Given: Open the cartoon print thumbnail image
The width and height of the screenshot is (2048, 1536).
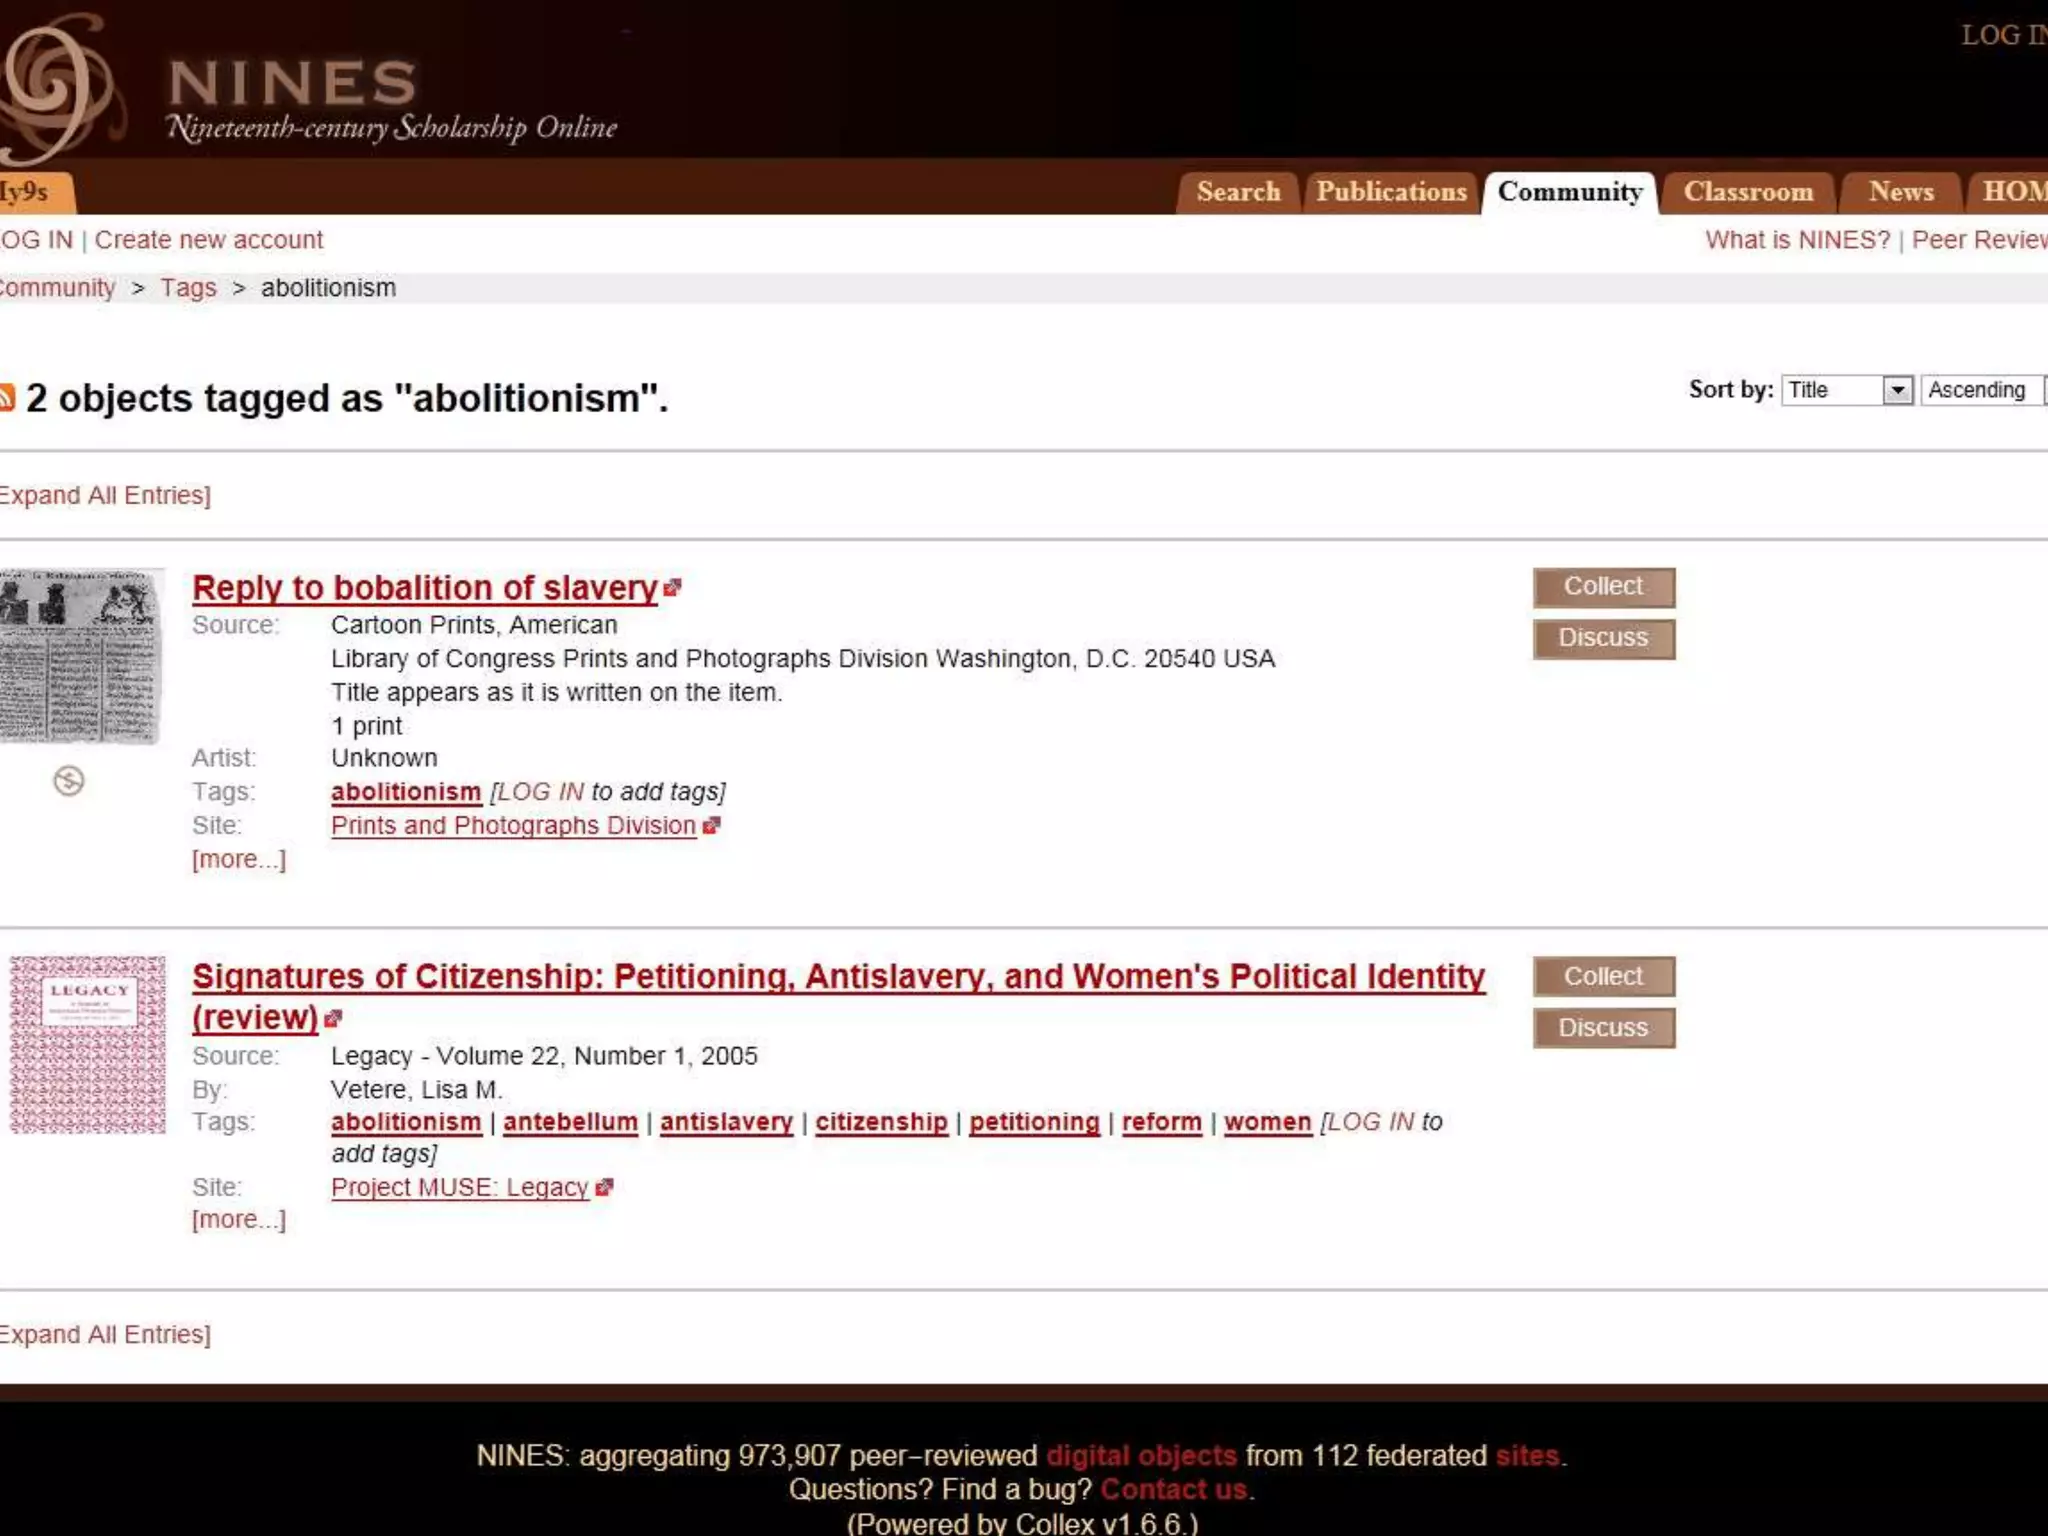Looking at the screenshot, I should [80, 656].
